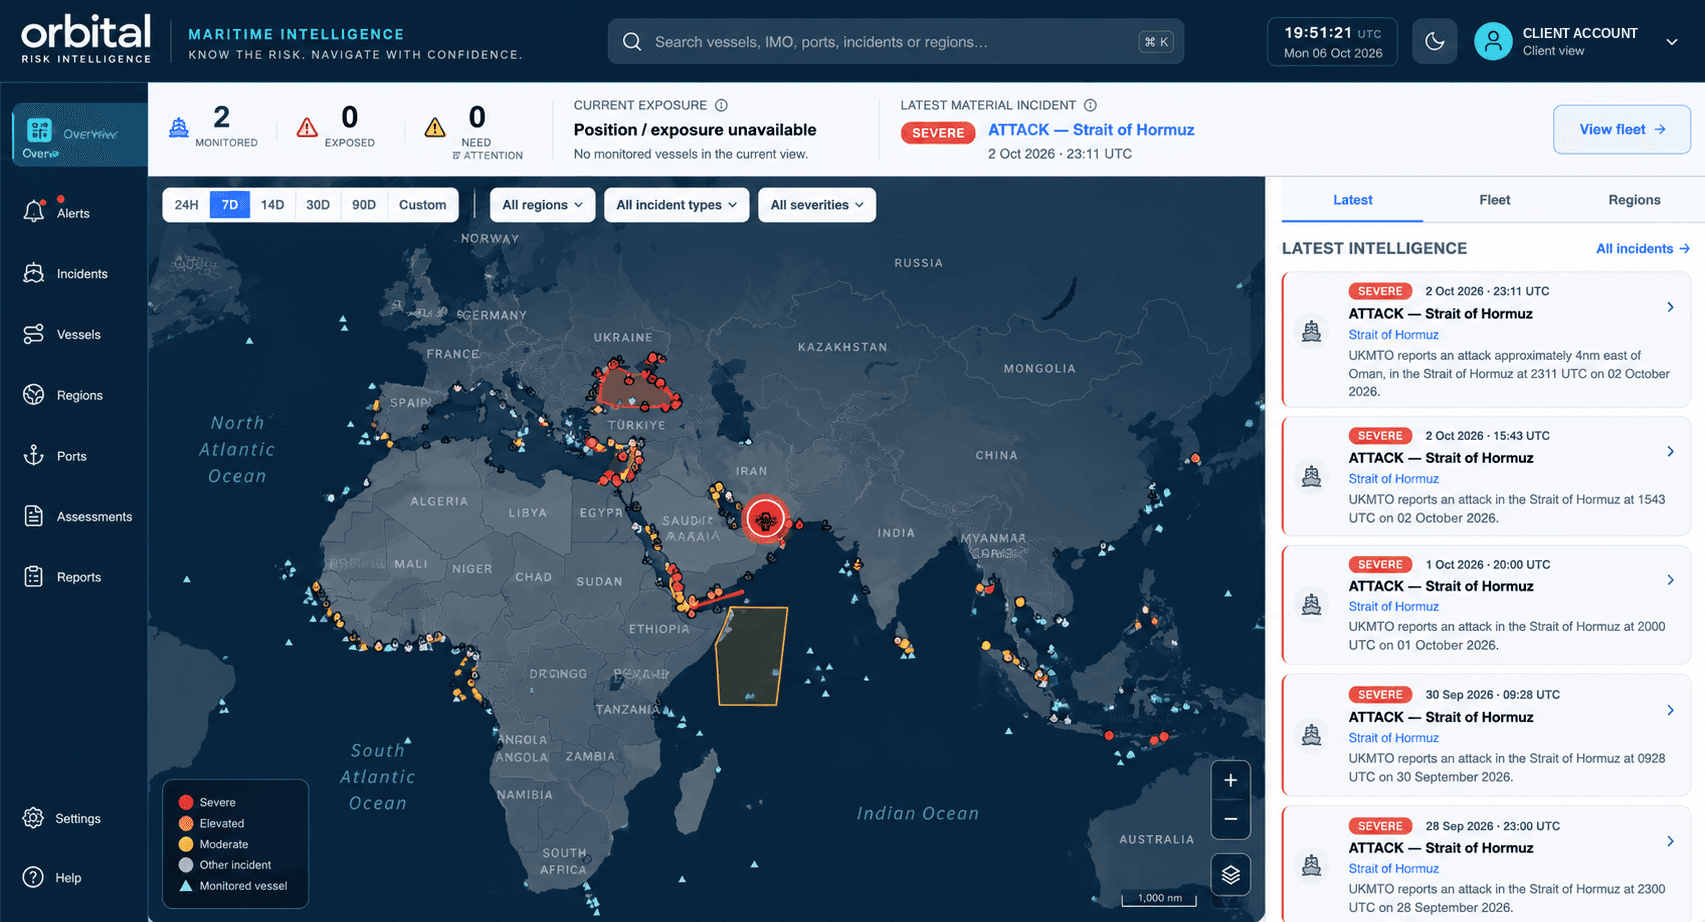Switch to the Latest tab

[x=1352, y=200]
